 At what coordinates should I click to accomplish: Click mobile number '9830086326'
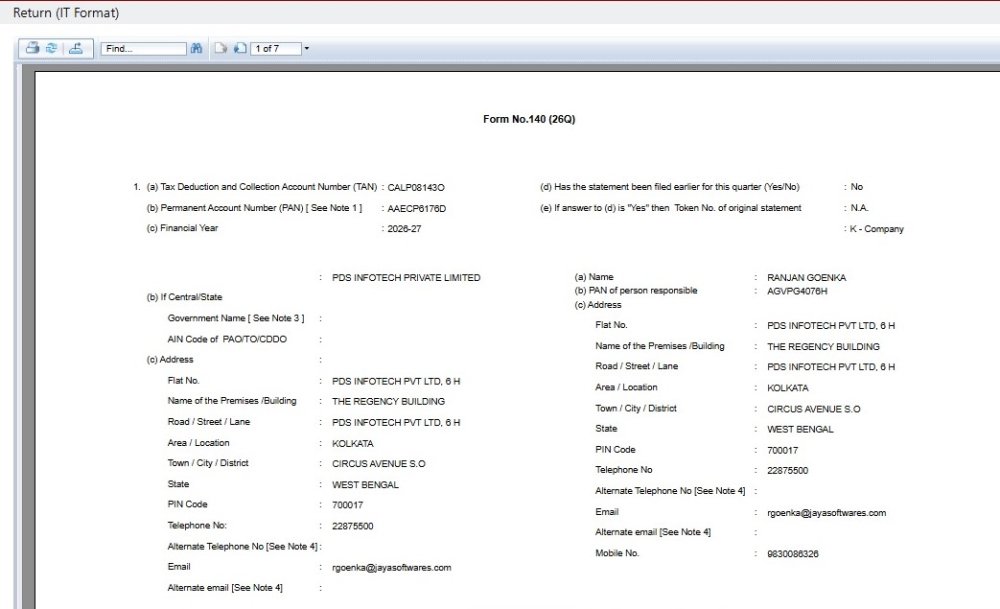(792, 554)
